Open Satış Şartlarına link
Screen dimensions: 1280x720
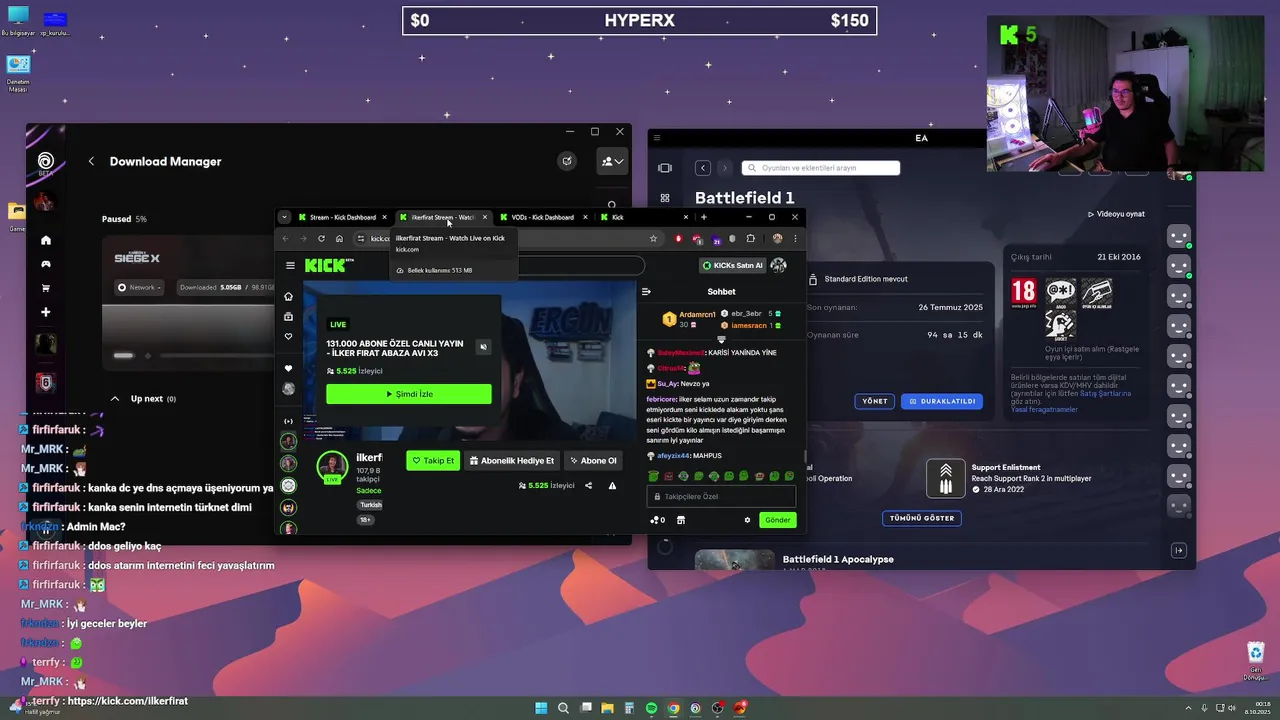[x=1106, y=393]
